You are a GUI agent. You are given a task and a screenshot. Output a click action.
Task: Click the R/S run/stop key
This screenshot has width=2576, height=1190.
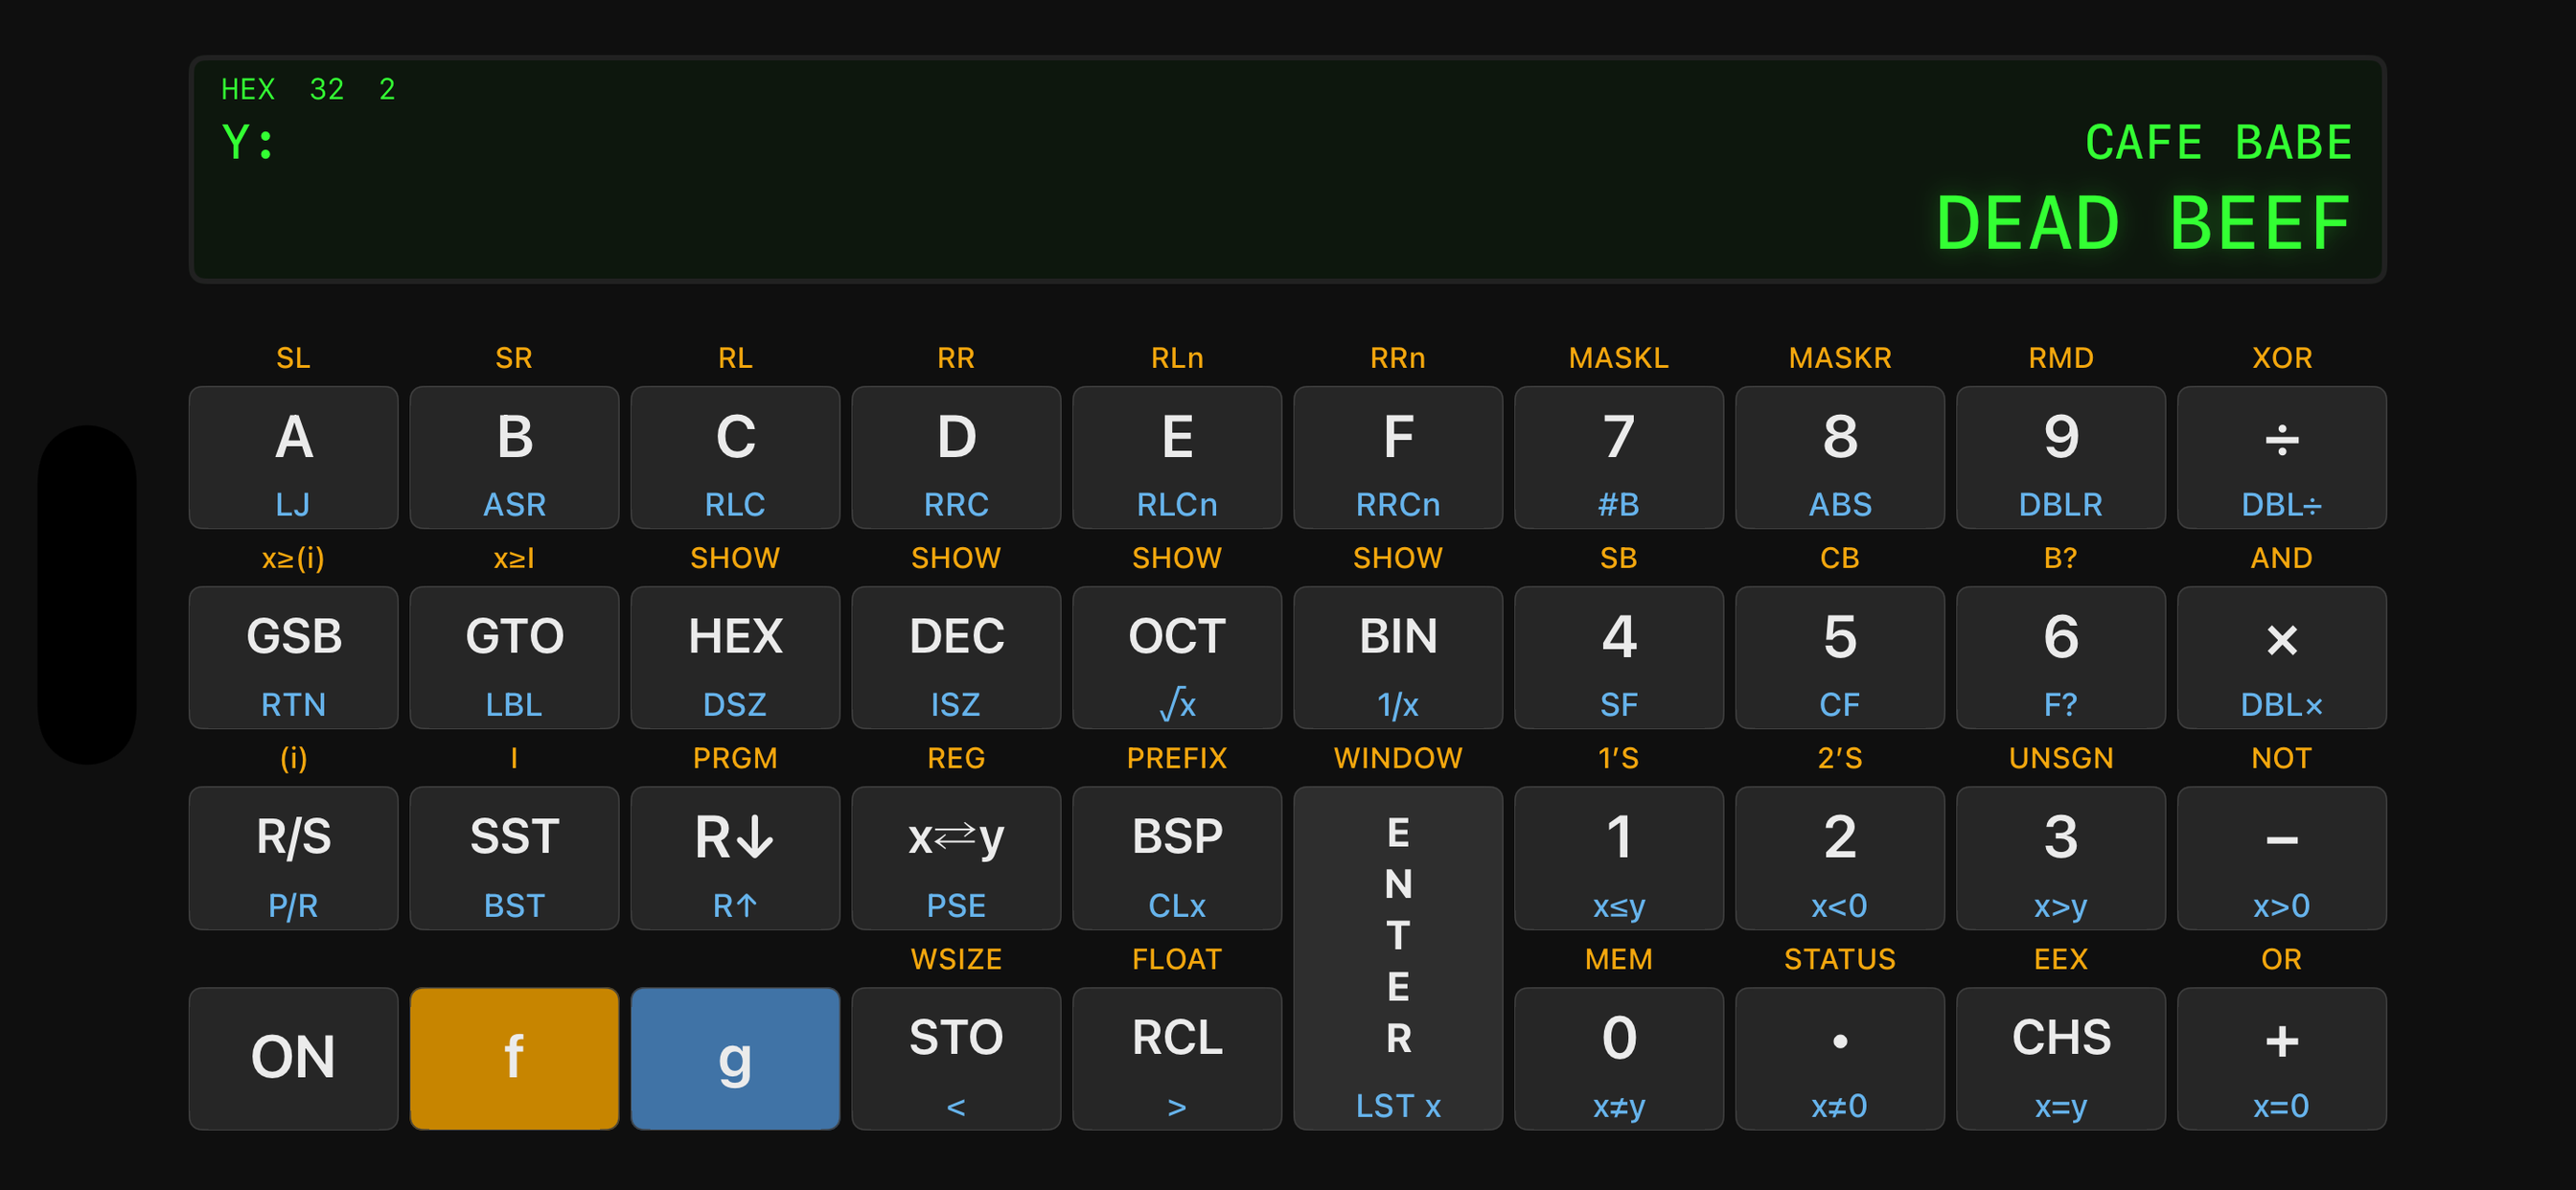point(293,858)
